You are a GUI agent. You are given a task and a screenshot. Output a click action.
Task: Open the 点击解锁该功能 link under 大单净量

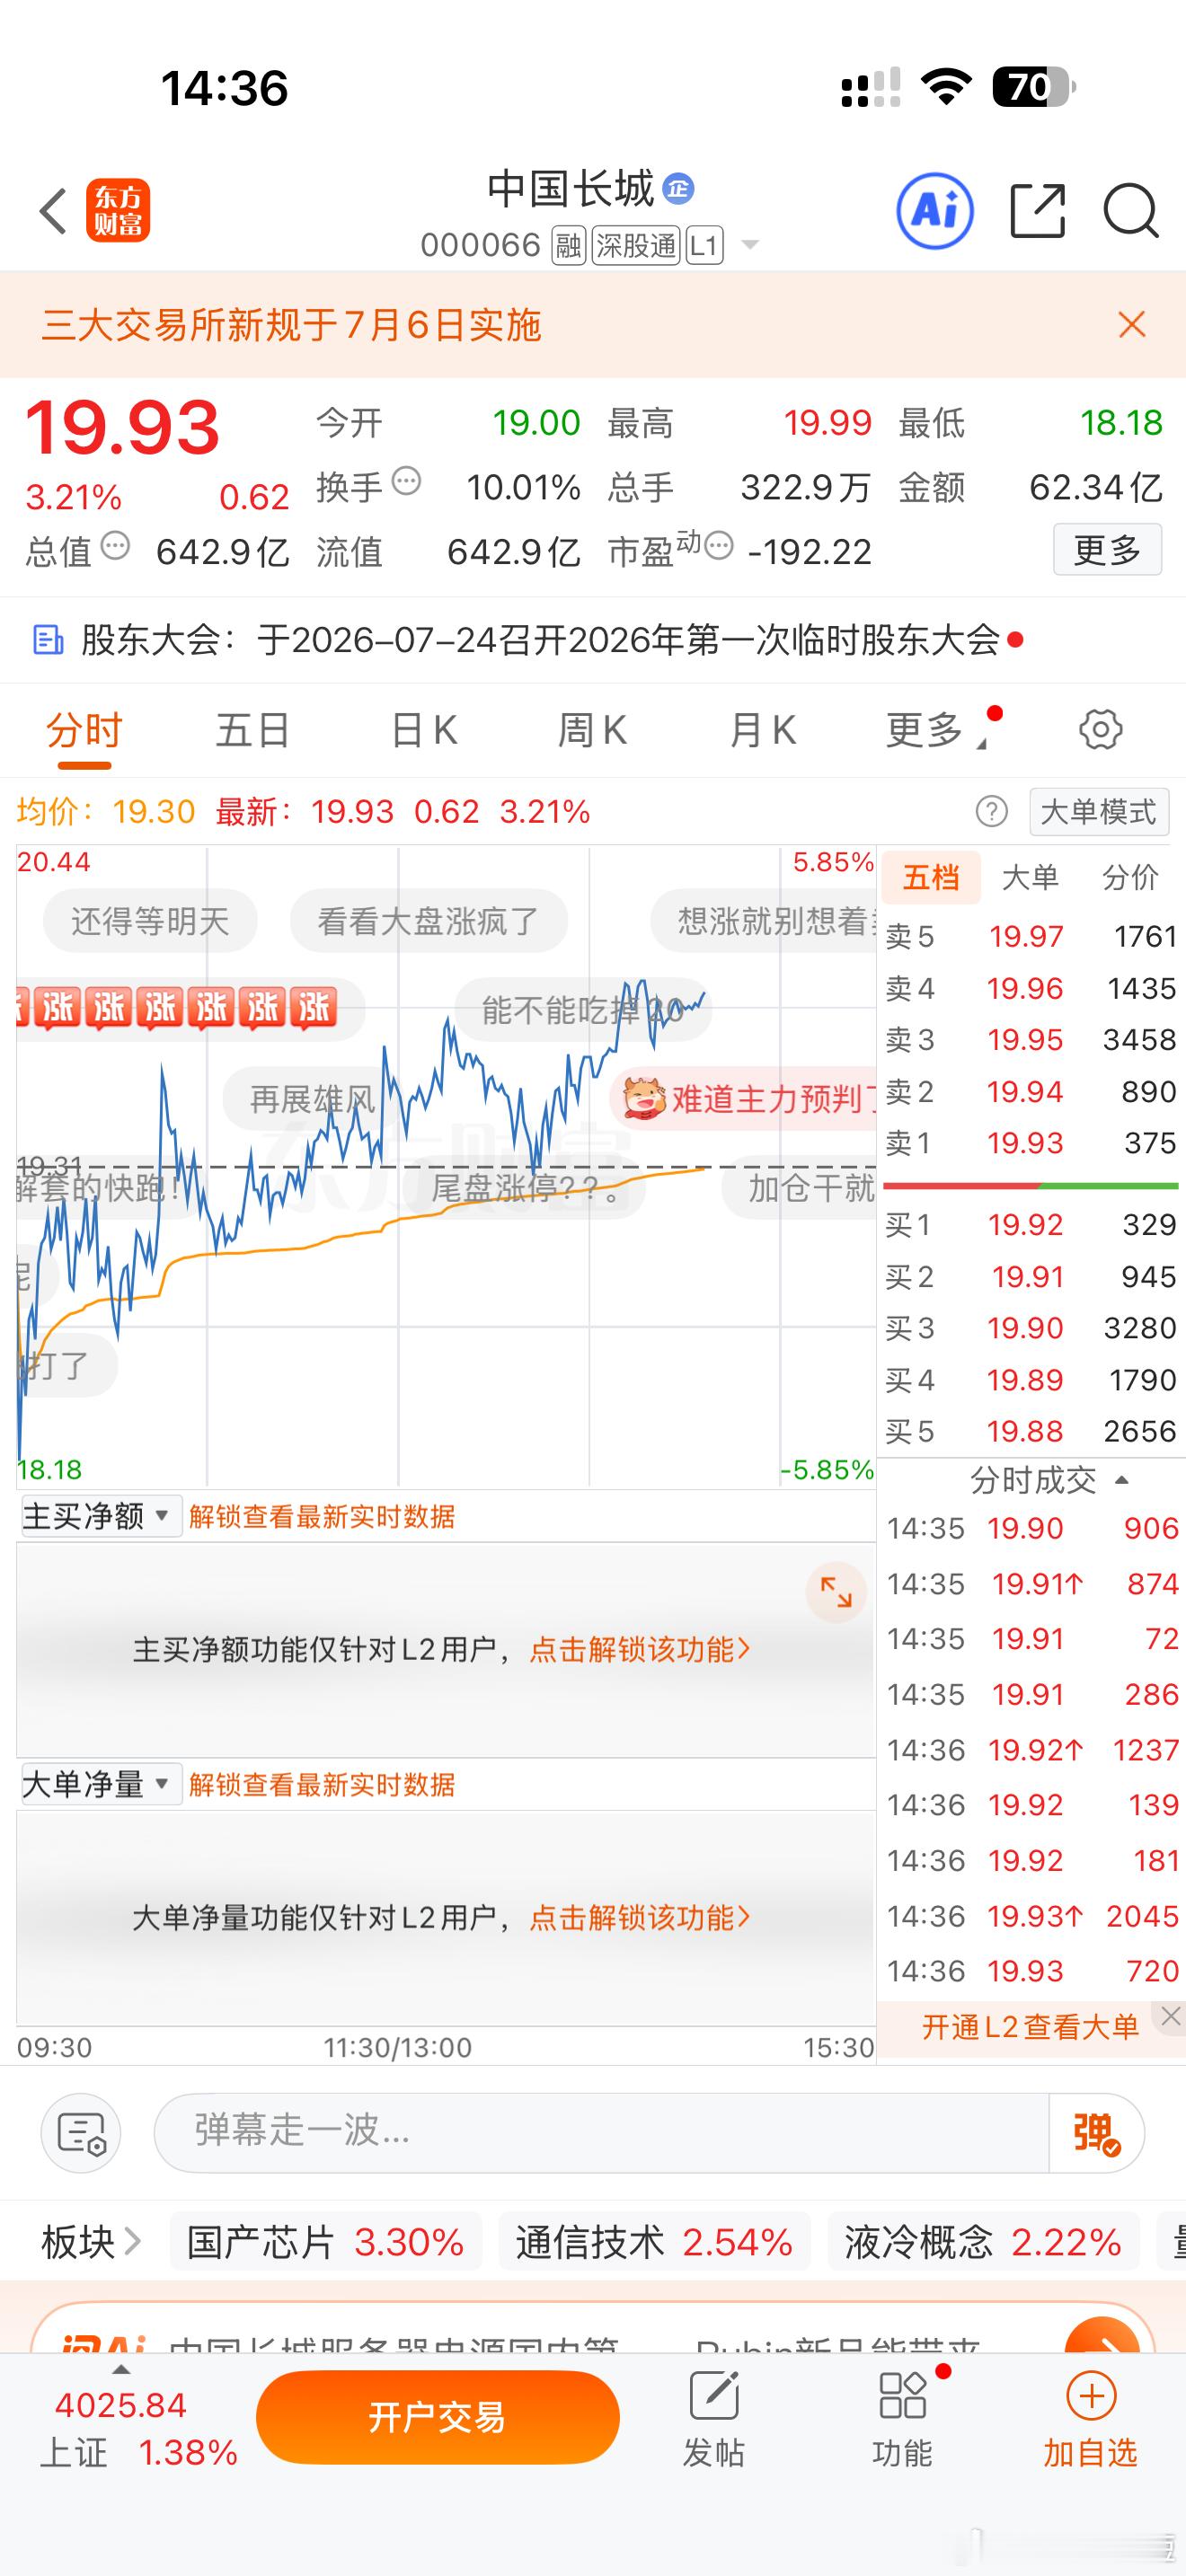click(640, 1917)
